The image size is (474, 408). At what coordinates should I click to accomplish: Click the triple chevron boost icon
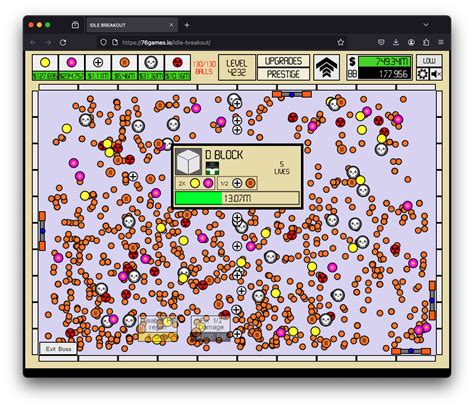[326, 68]
